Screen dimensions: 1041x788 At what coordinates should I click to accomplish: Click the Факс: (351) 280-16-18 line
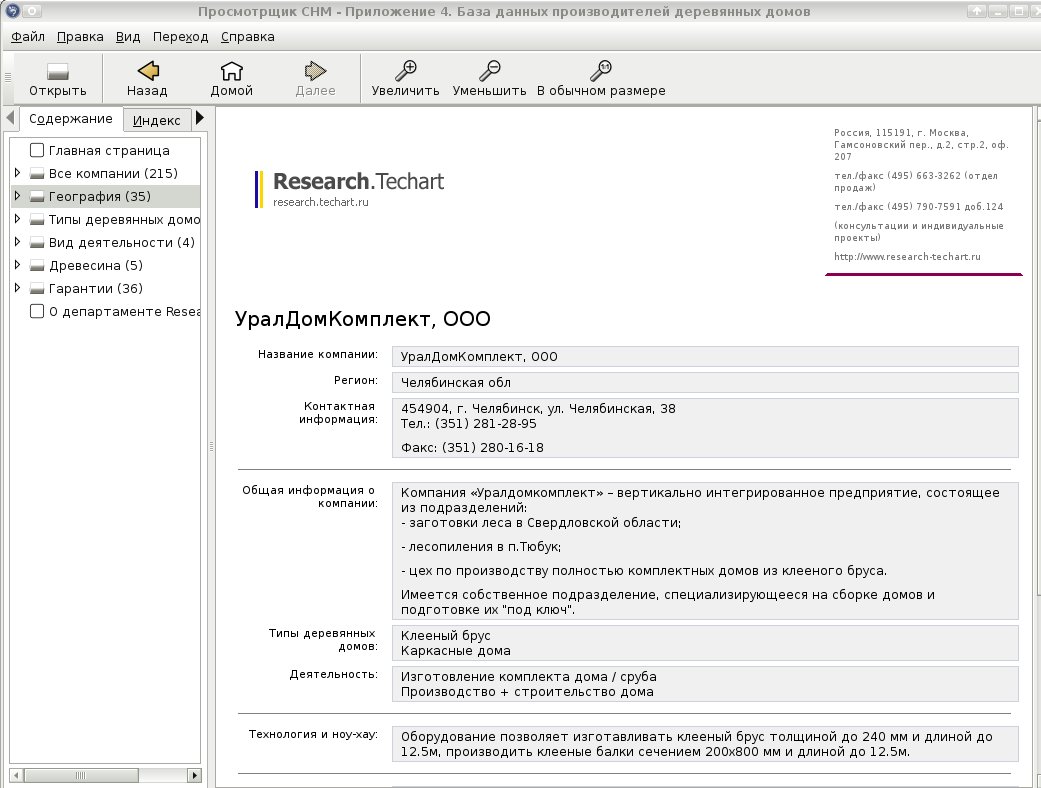(472, 447)
